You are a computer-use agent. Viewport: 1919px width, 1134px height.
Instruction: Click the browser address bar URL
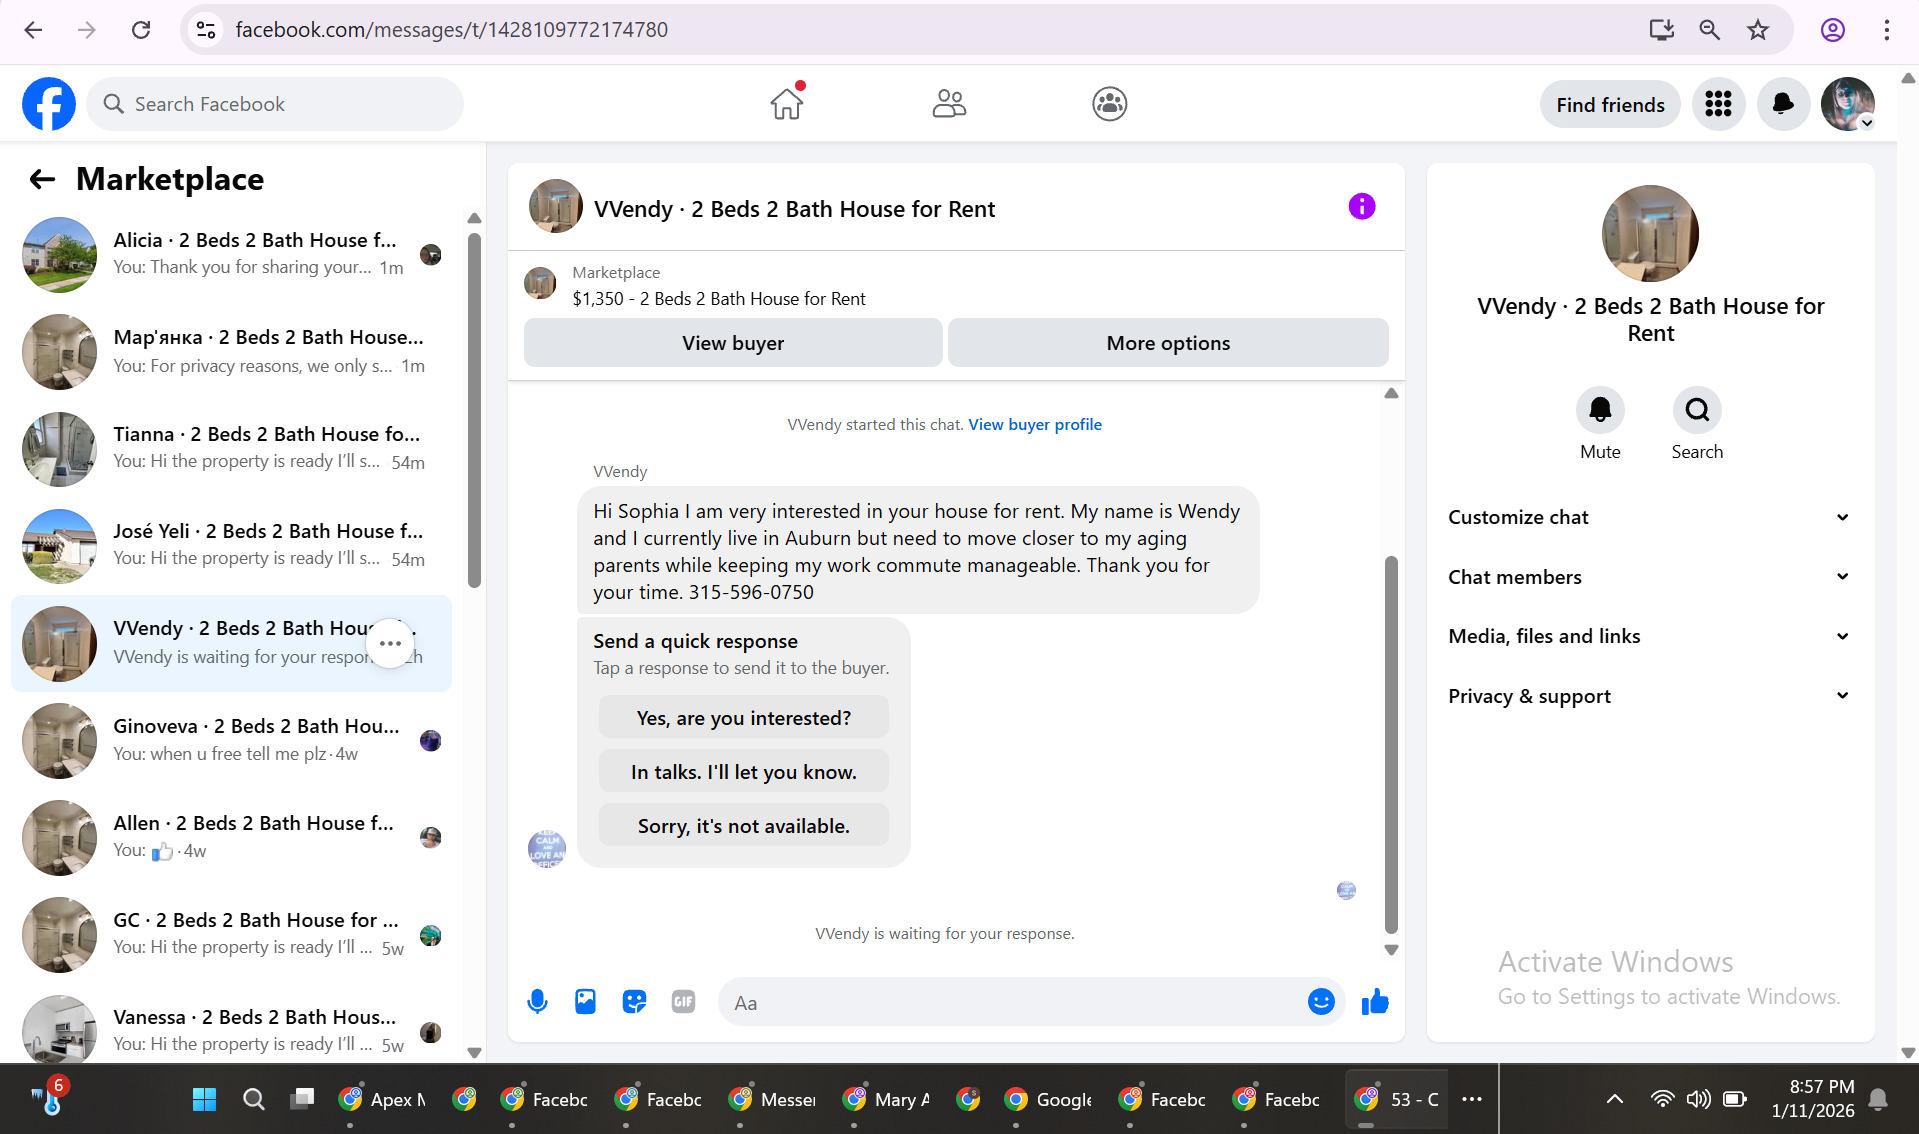[451, 30]
